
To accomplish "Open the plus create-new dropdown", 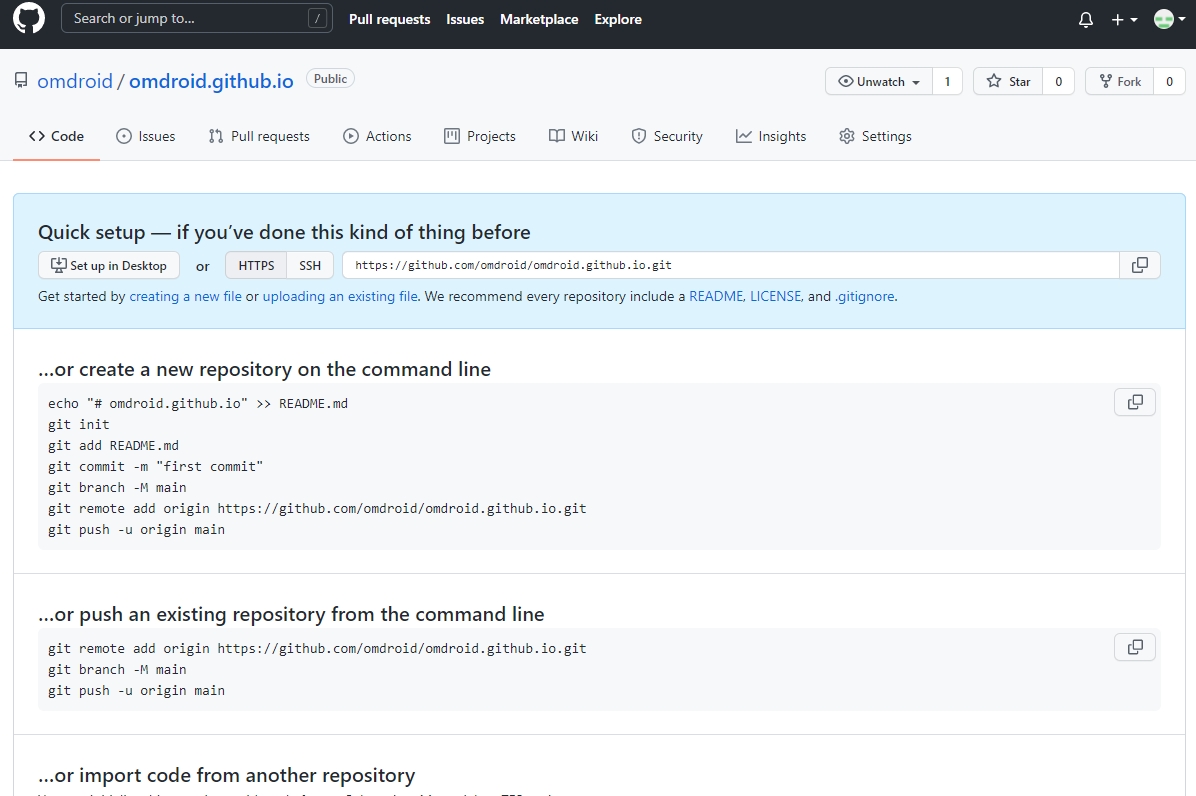I will (x=1124, y=20).
